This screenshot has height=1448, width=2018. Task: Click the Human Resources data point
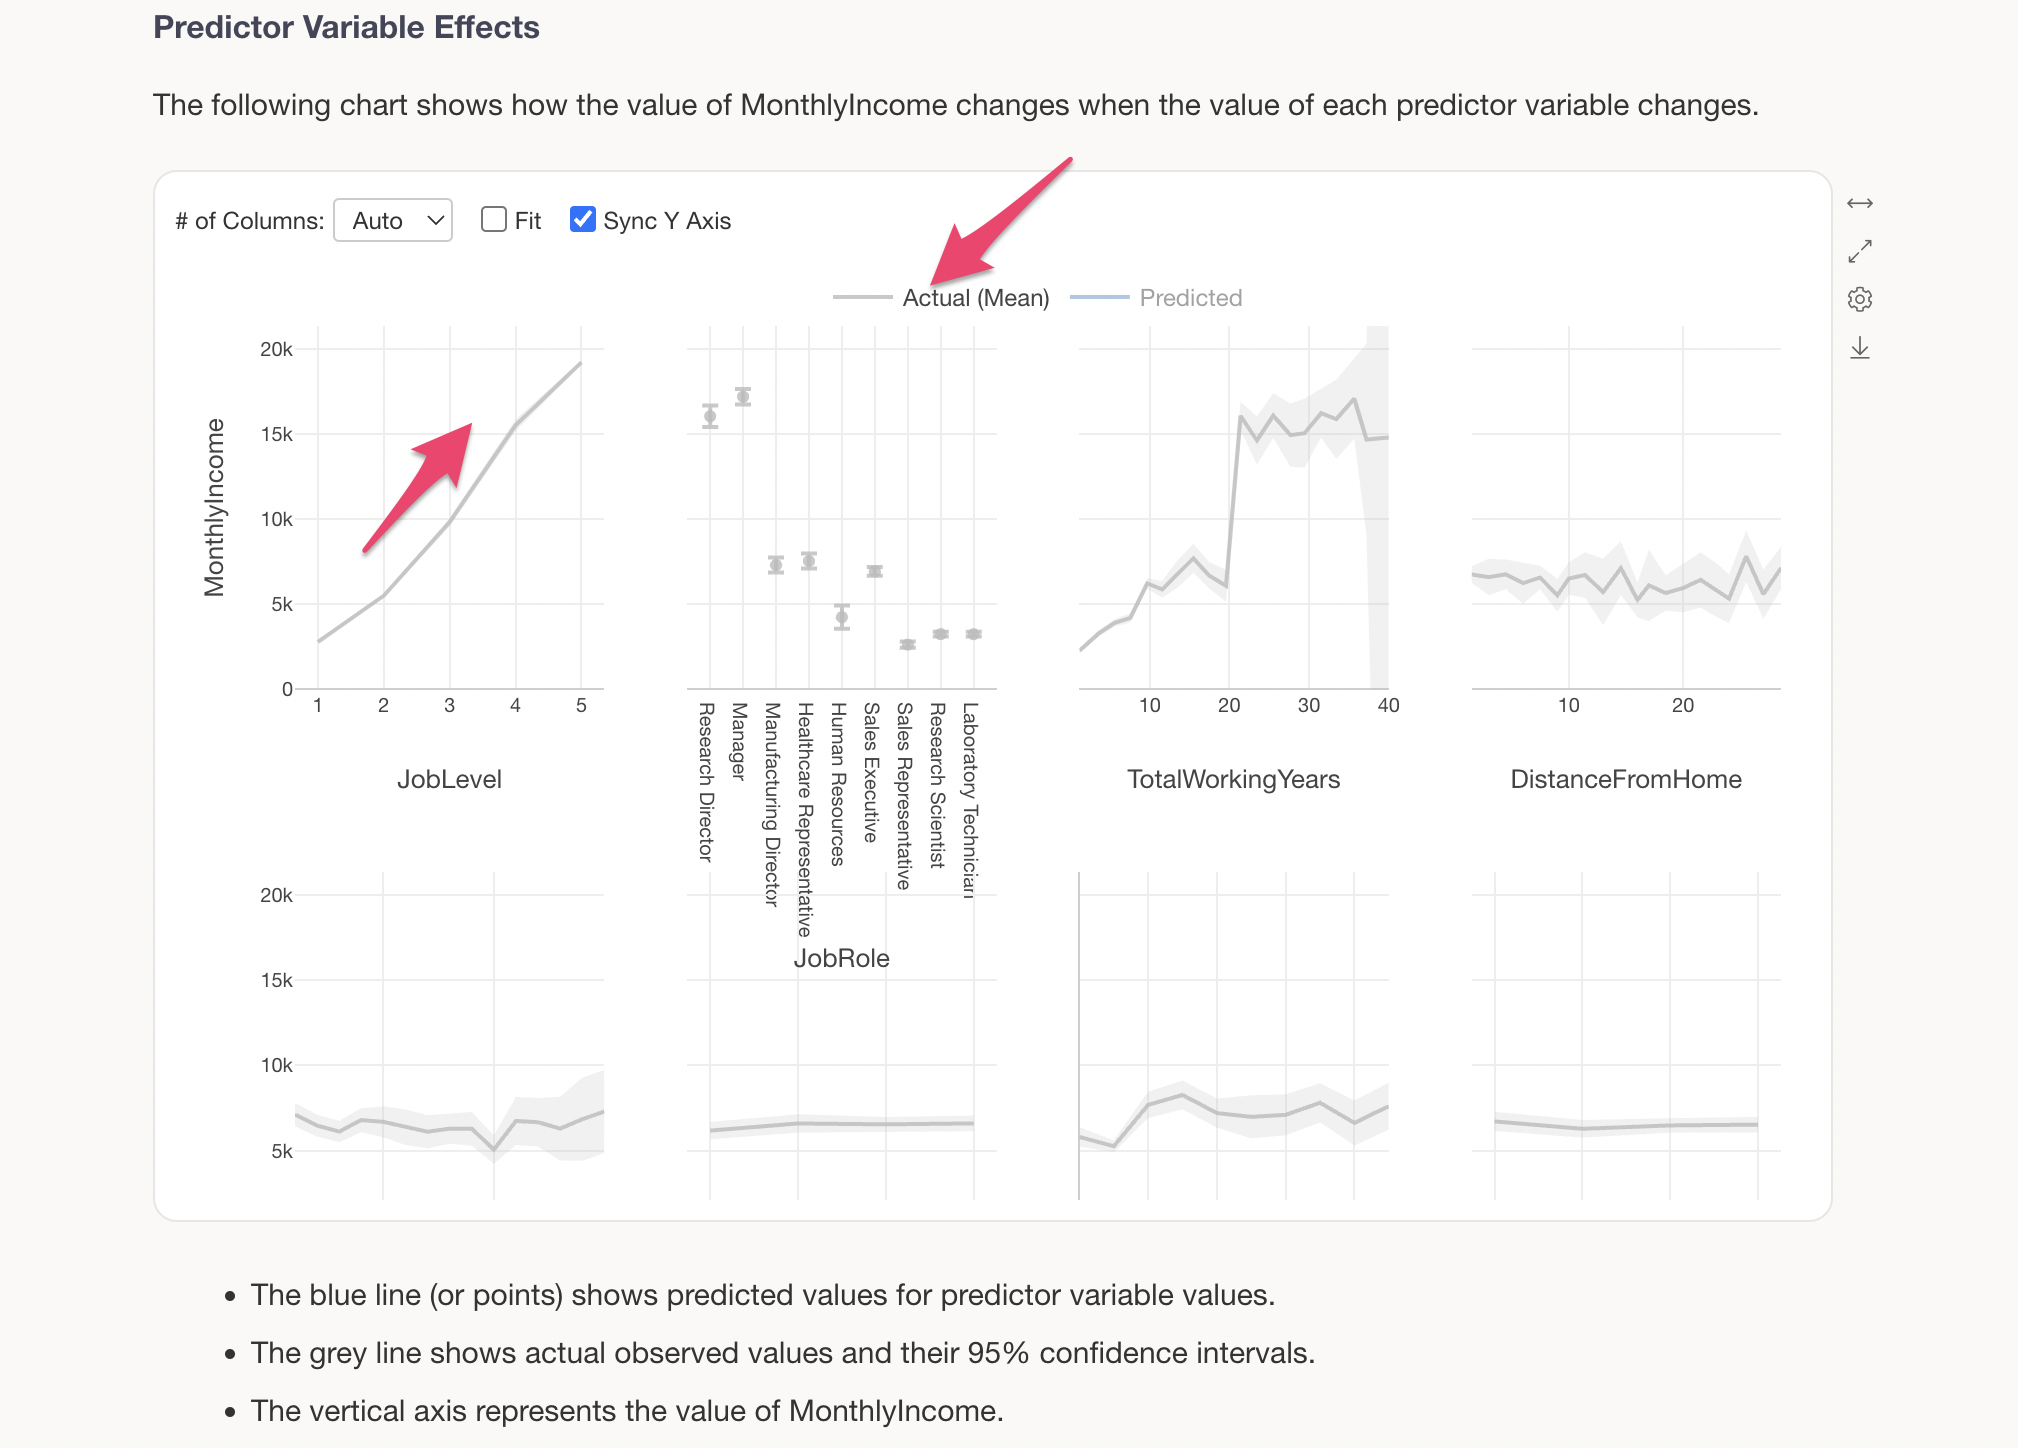click(842, 617)
